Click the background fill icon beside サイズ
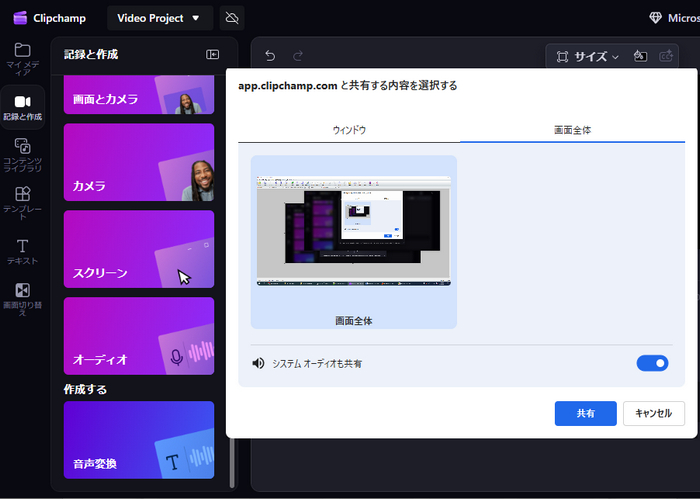 point(641,56)
